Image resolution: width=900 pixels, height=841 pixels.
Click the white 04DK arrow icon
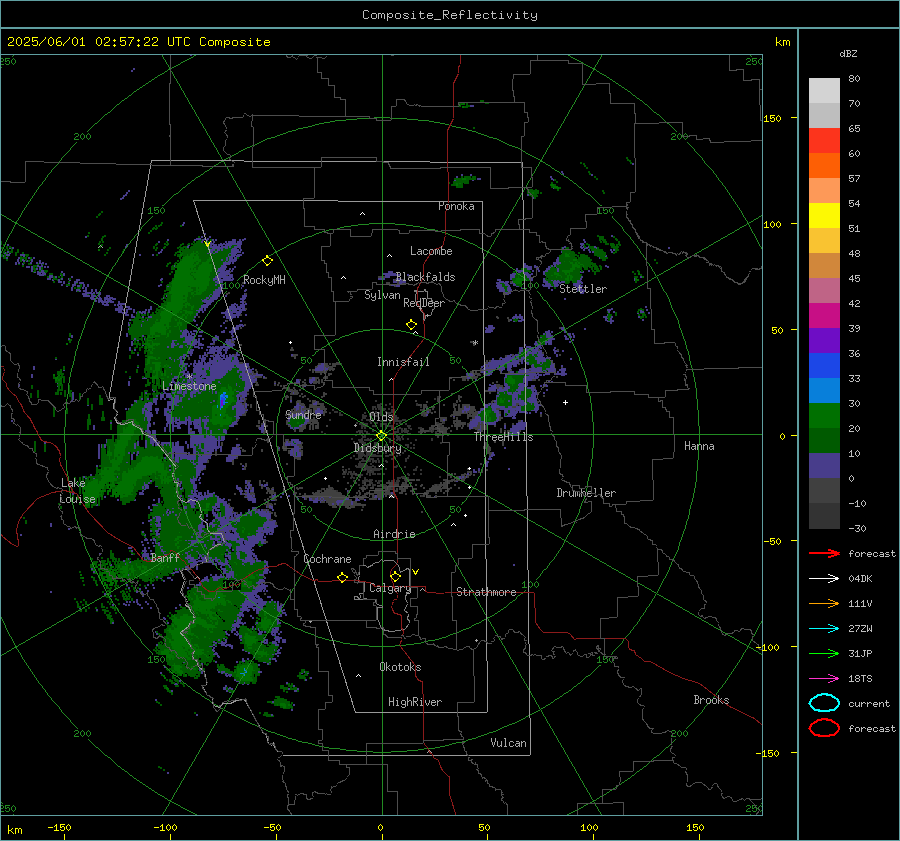coord(824,578)
